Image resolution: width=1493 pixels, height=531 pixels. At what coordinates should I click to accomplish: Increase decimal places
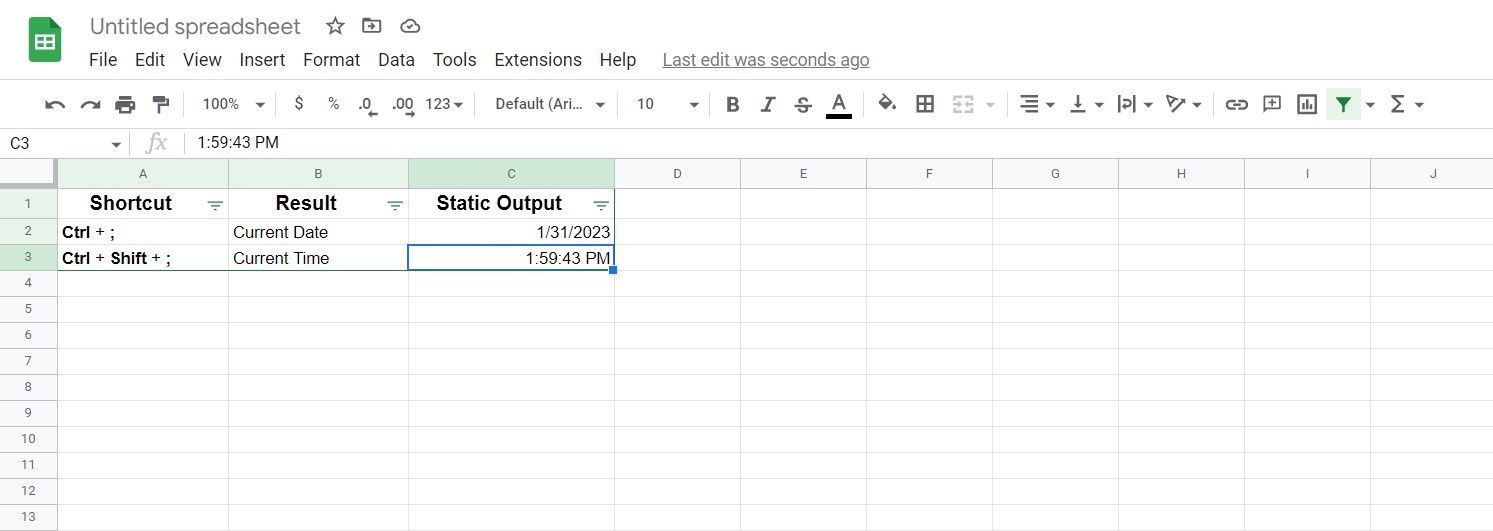[x=403, y=104]
